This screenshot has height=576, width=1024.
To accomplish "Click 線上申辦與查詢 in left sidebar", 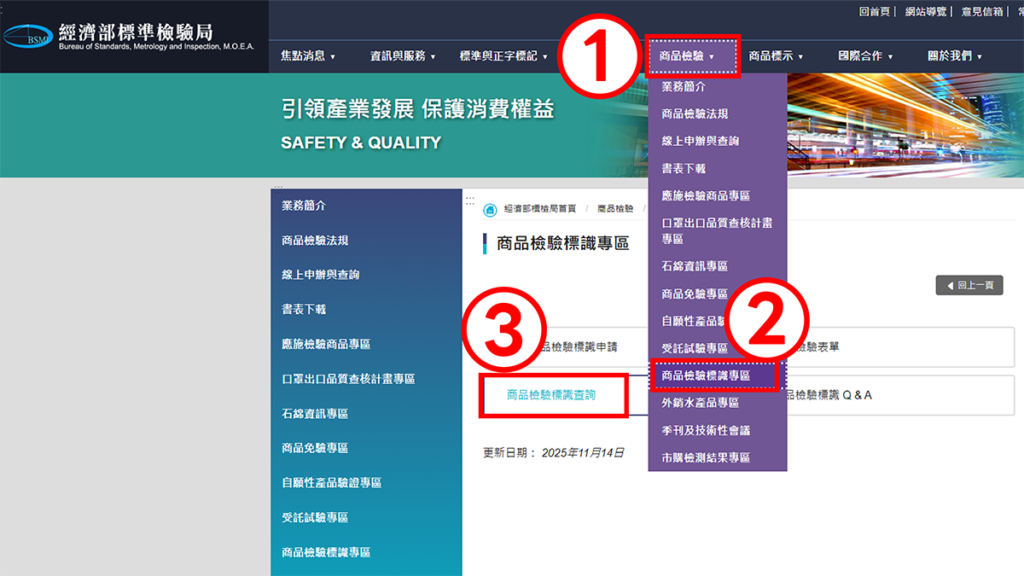I will (320, 274).
